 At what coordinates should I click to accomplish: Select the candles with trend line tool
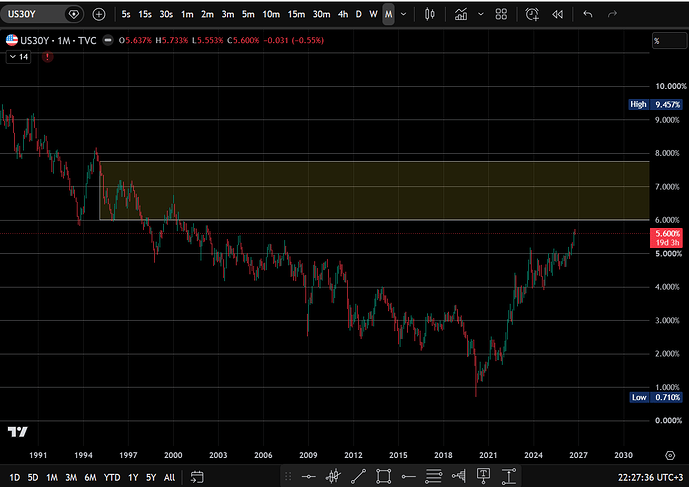[x=334, y=476]
